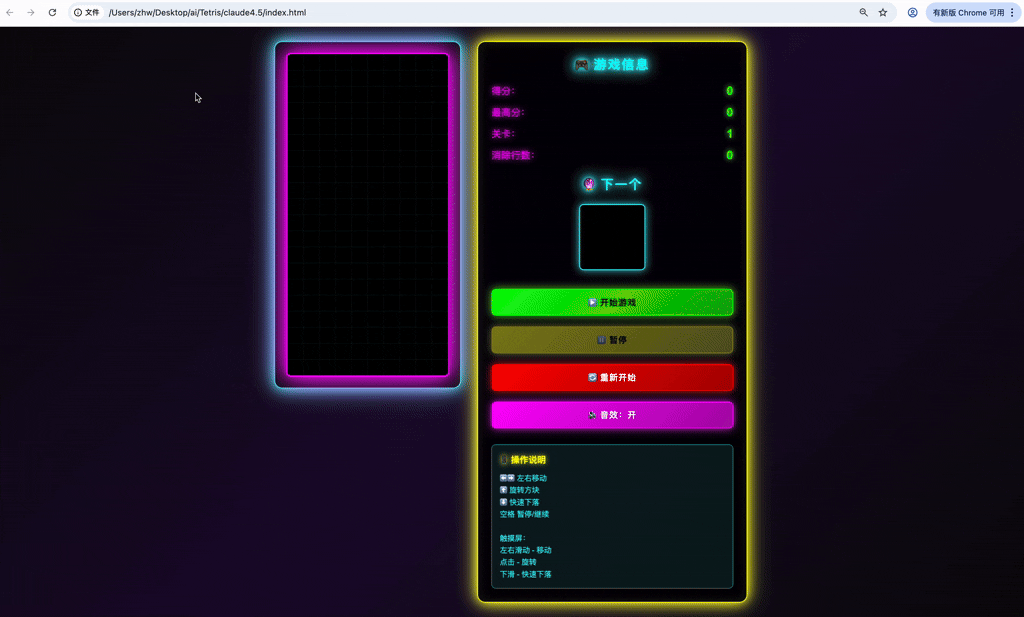Bookmark this page with the star icon
1024x617 pixels.
(x=883, y=12)
